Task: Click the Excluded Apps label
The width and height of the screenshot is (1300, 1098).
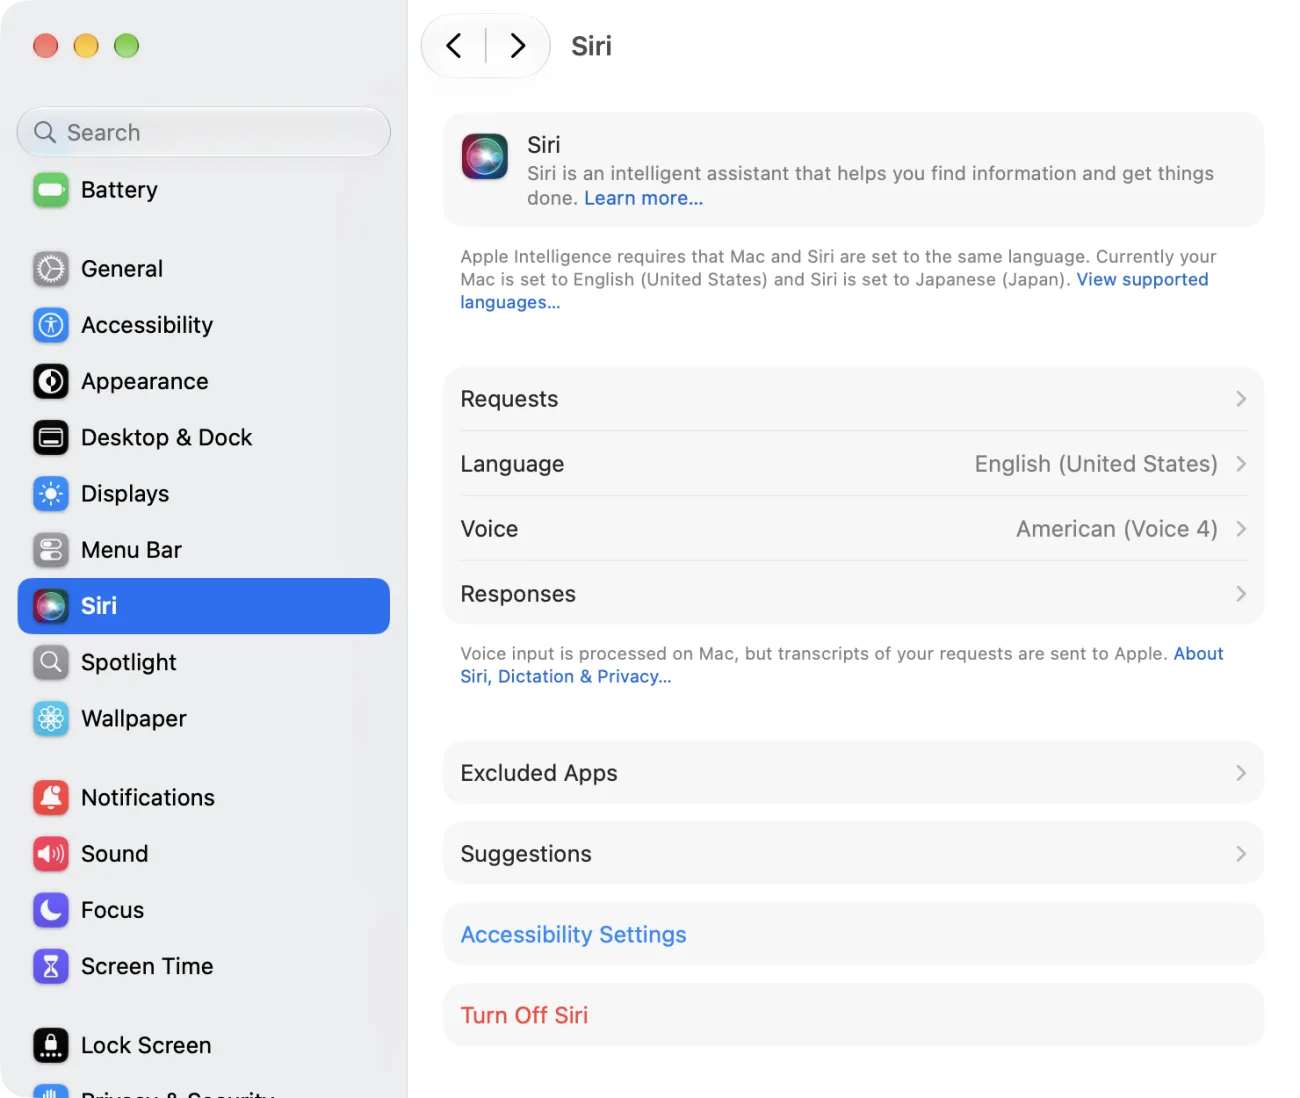Action: click(539, 773)
